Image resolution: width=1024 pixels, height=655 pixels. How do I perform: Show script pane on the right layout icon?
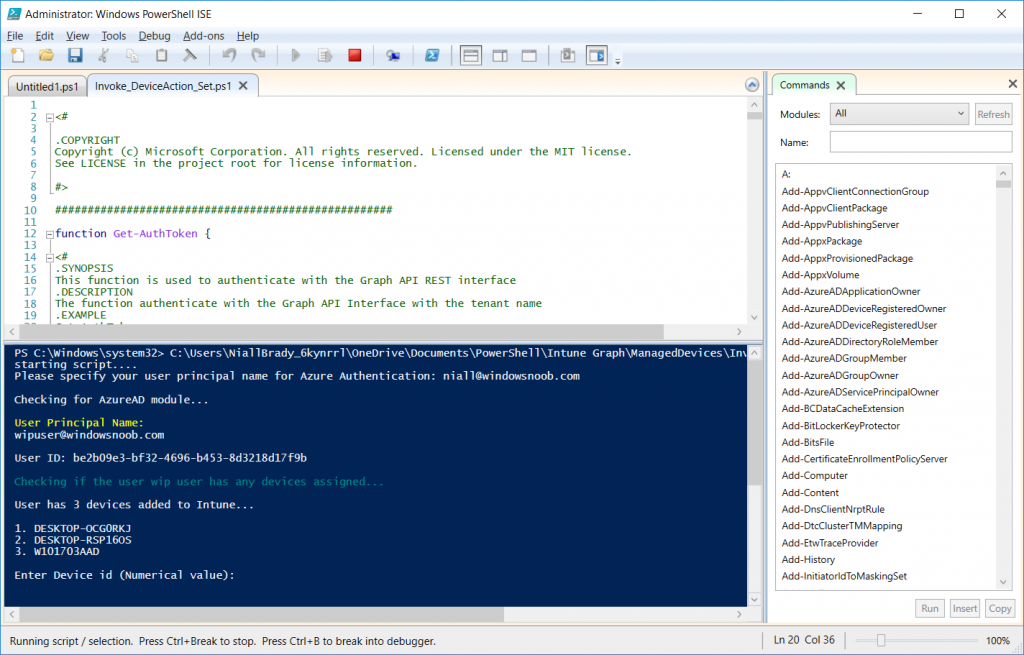coord(500,56)
